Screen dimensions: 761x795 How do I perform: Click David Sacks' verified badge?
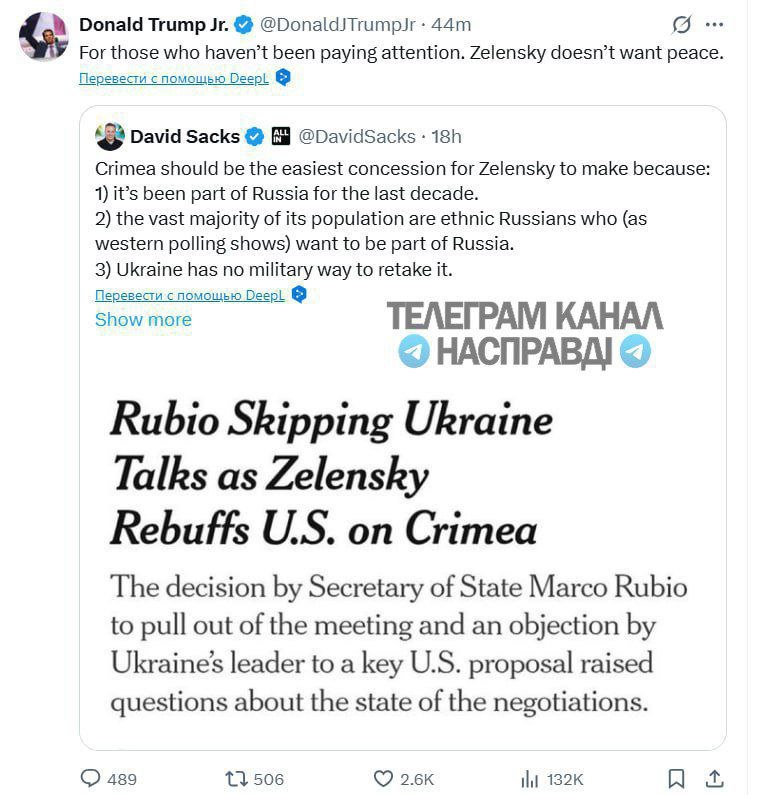click(x=255, y=136)
